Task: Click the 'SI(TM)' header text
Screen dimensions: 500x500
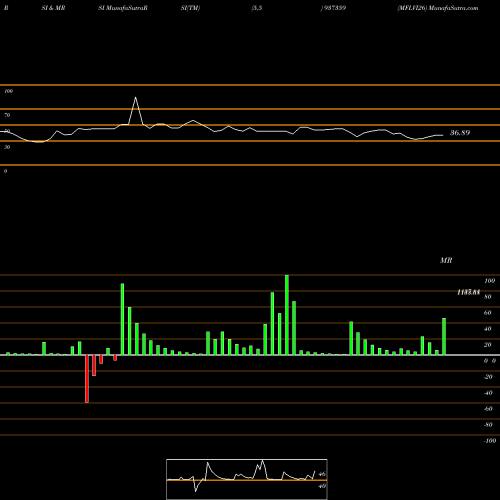Action: [190, 8]
